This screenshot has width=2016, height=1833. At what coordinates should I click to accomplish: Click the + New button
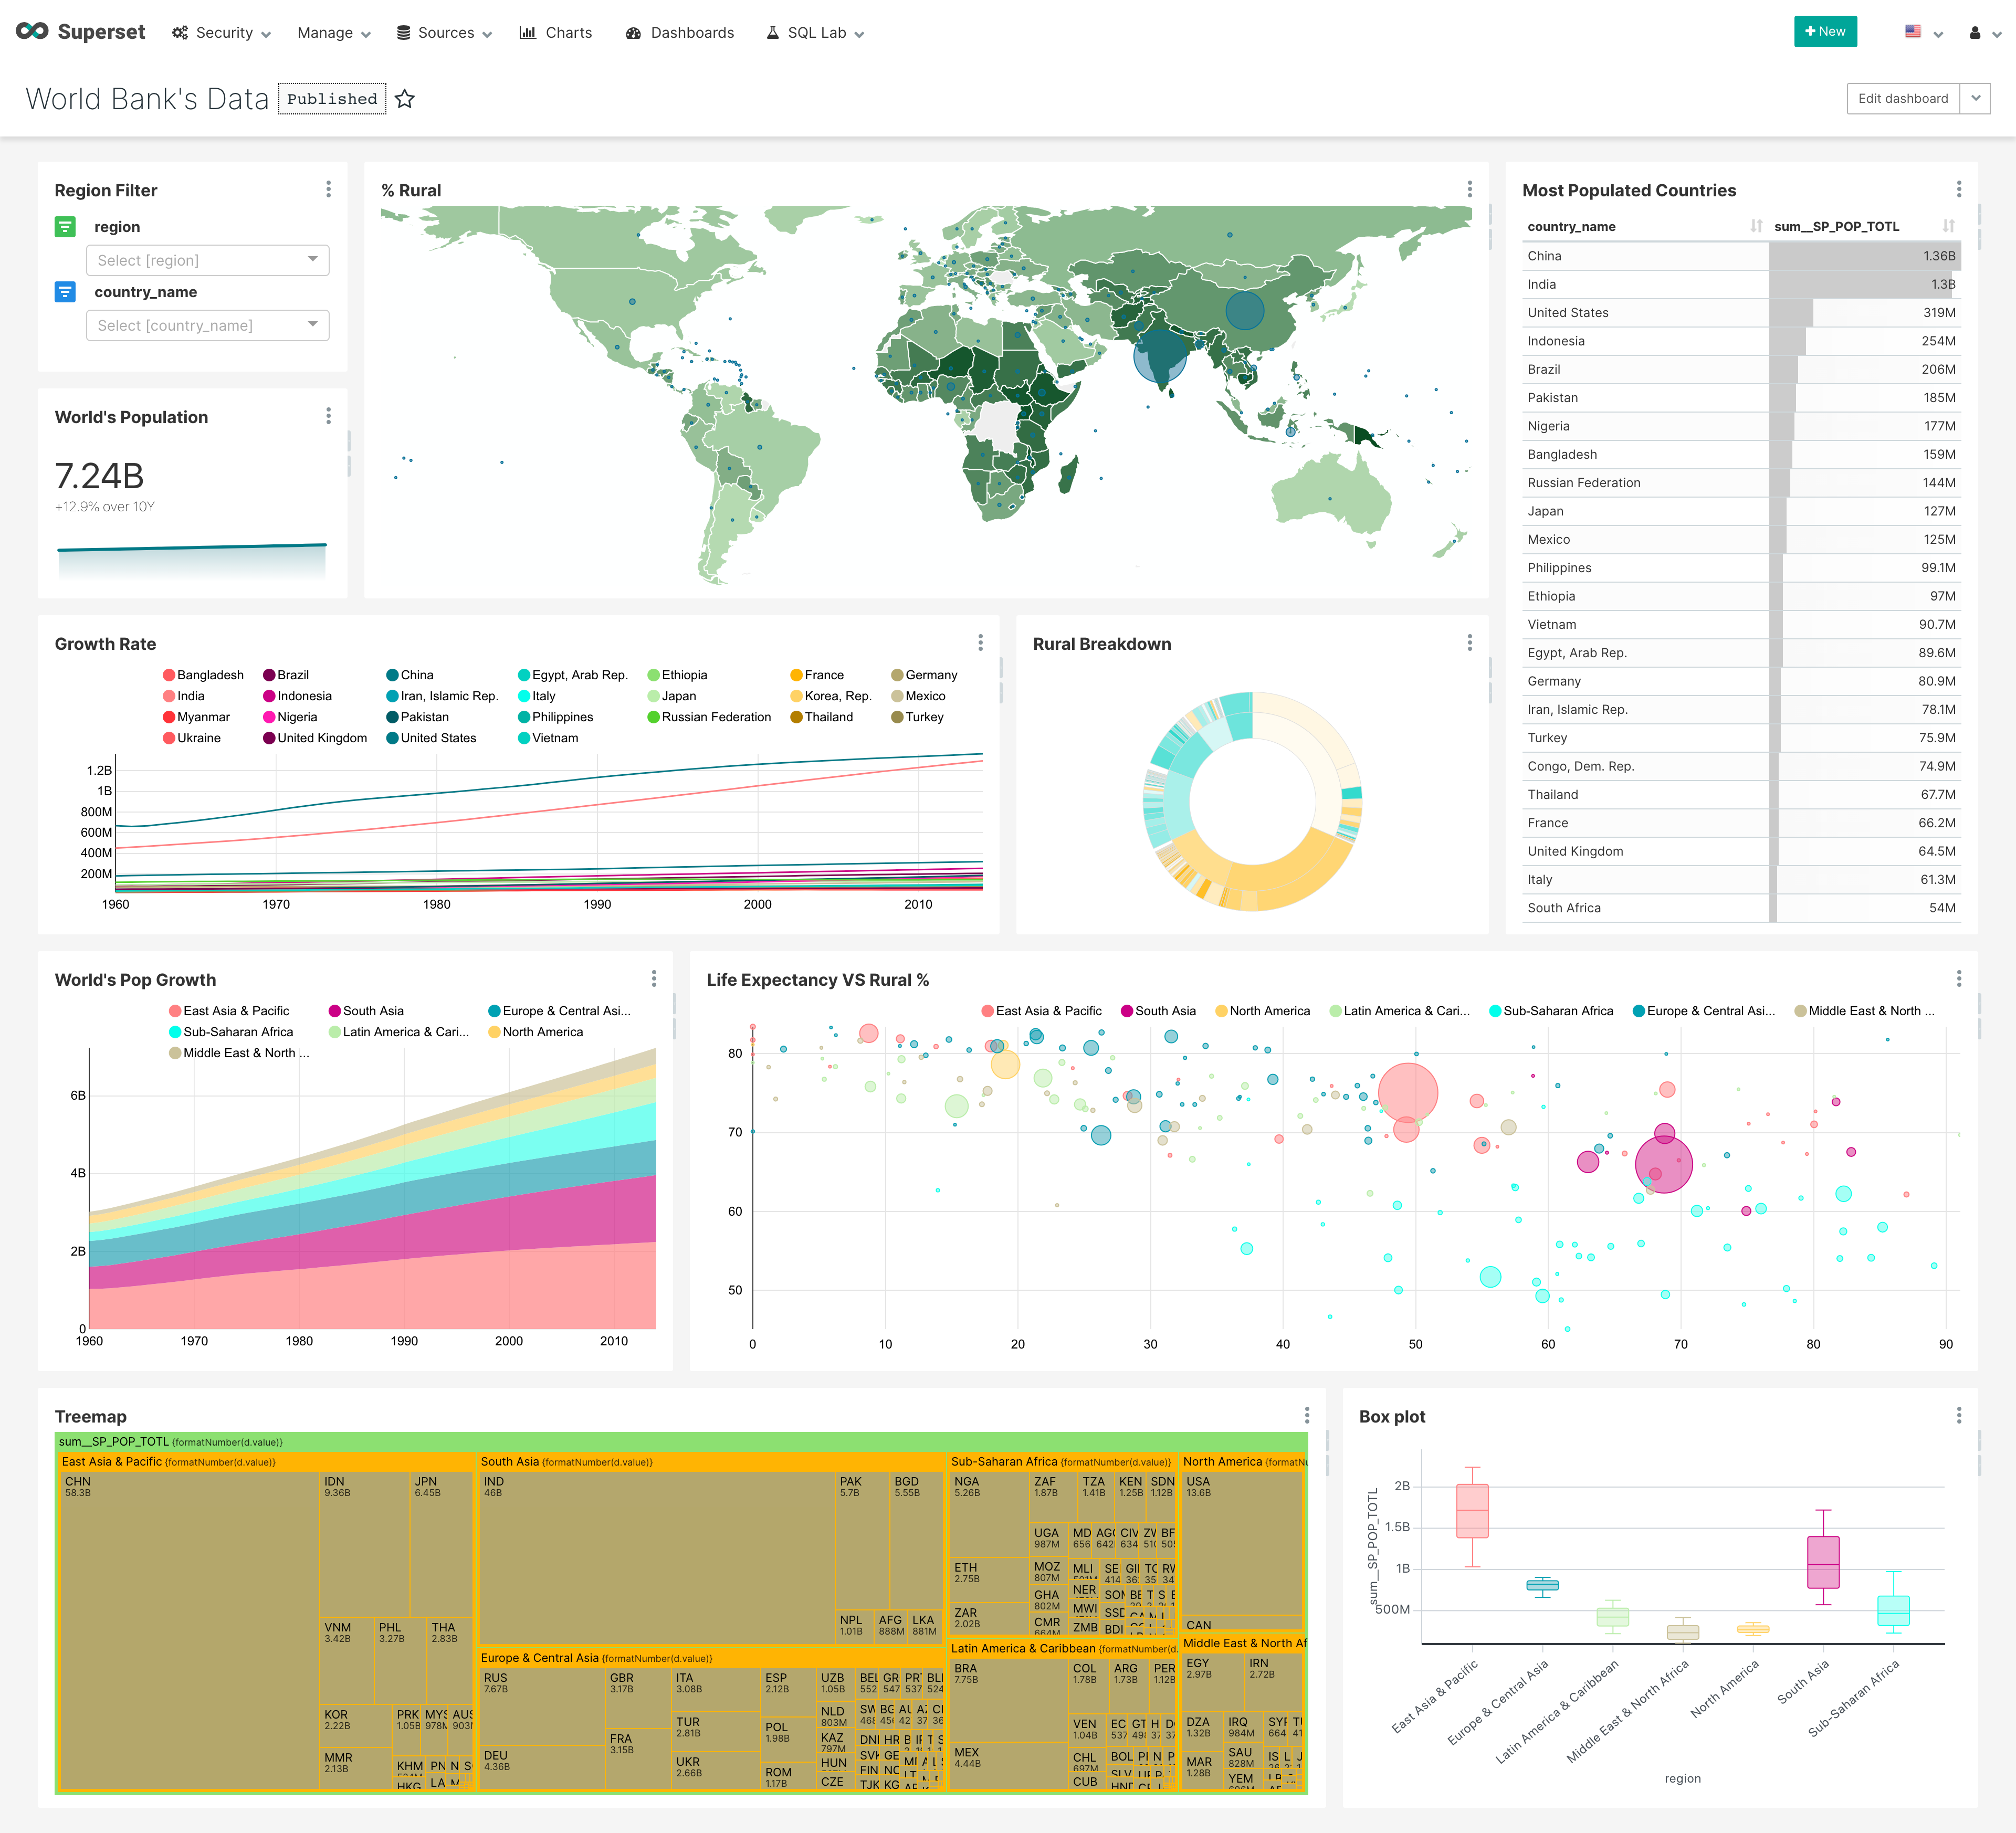point(1826,31)
